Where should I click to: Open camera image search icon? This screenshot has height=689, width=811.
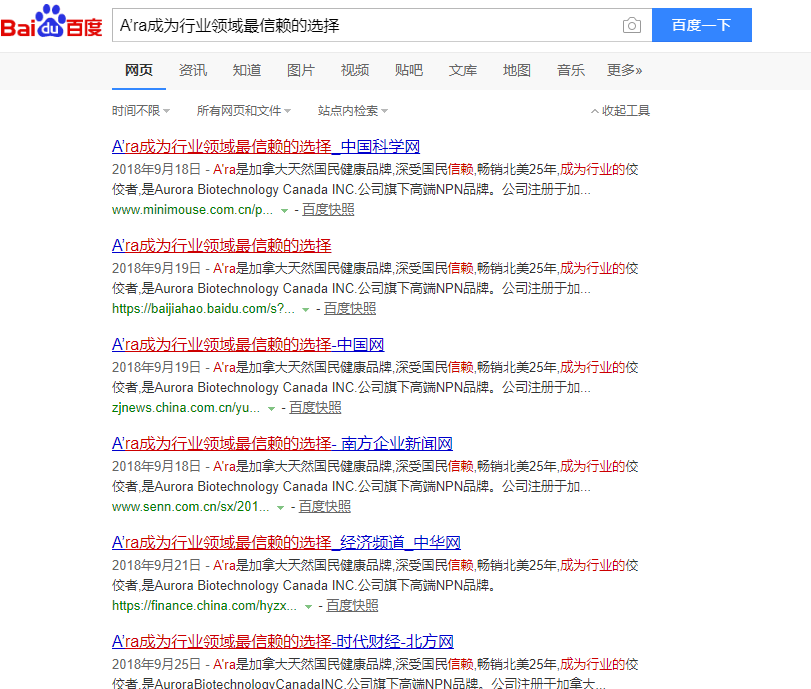click(632, 25)
